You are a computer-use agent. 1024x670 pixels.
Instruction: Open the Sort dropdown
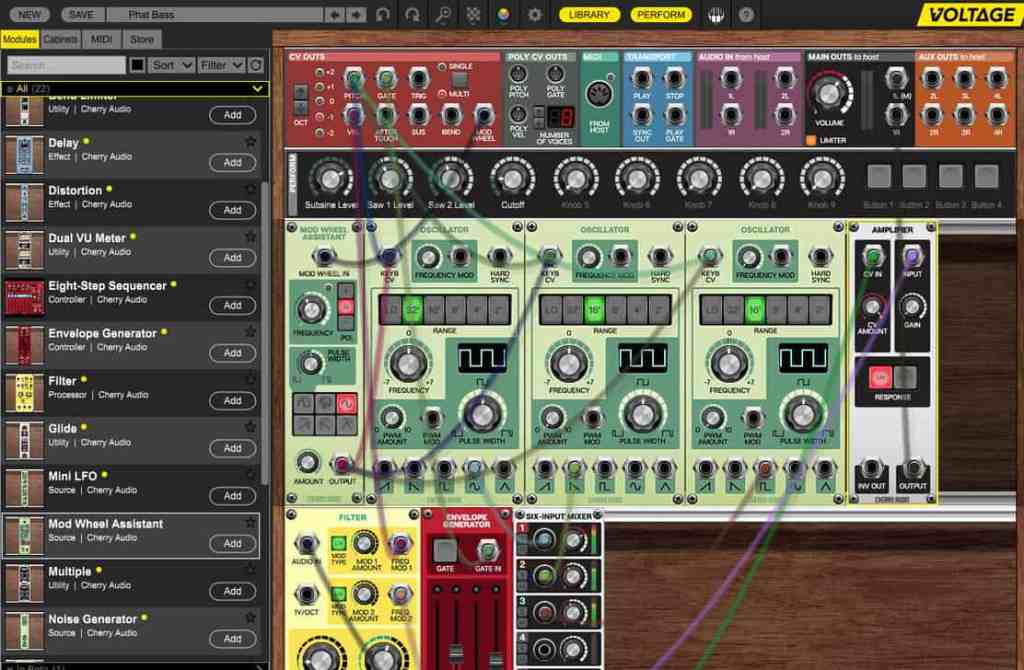coord(169,65)
